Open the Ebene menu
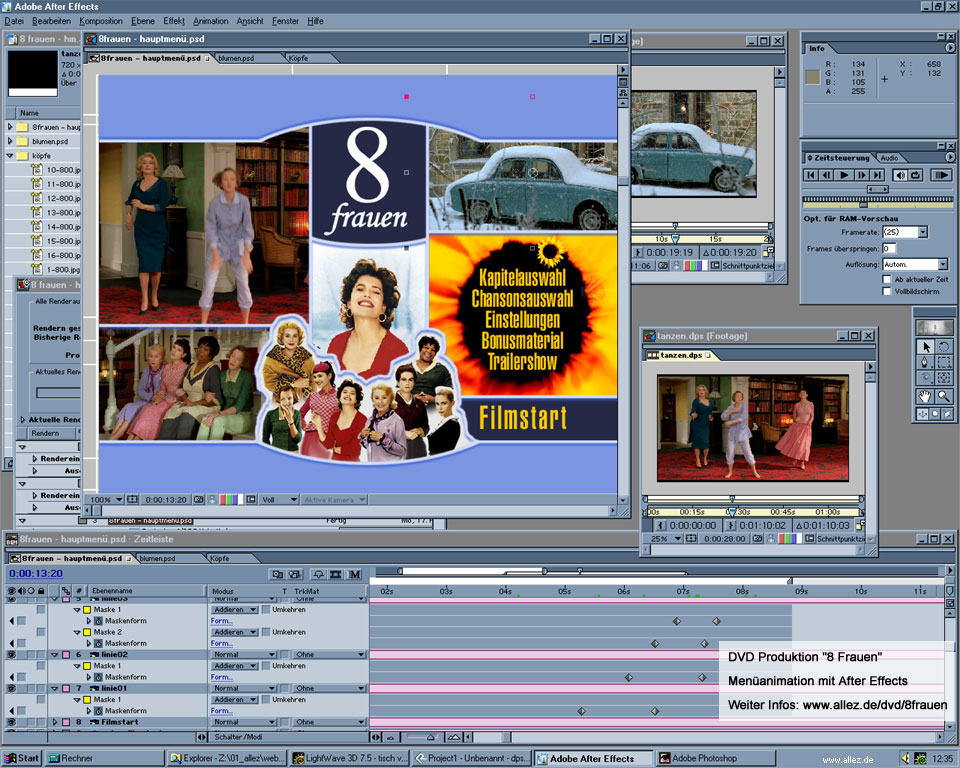This screenshot has width=960, height=768. 143,21
